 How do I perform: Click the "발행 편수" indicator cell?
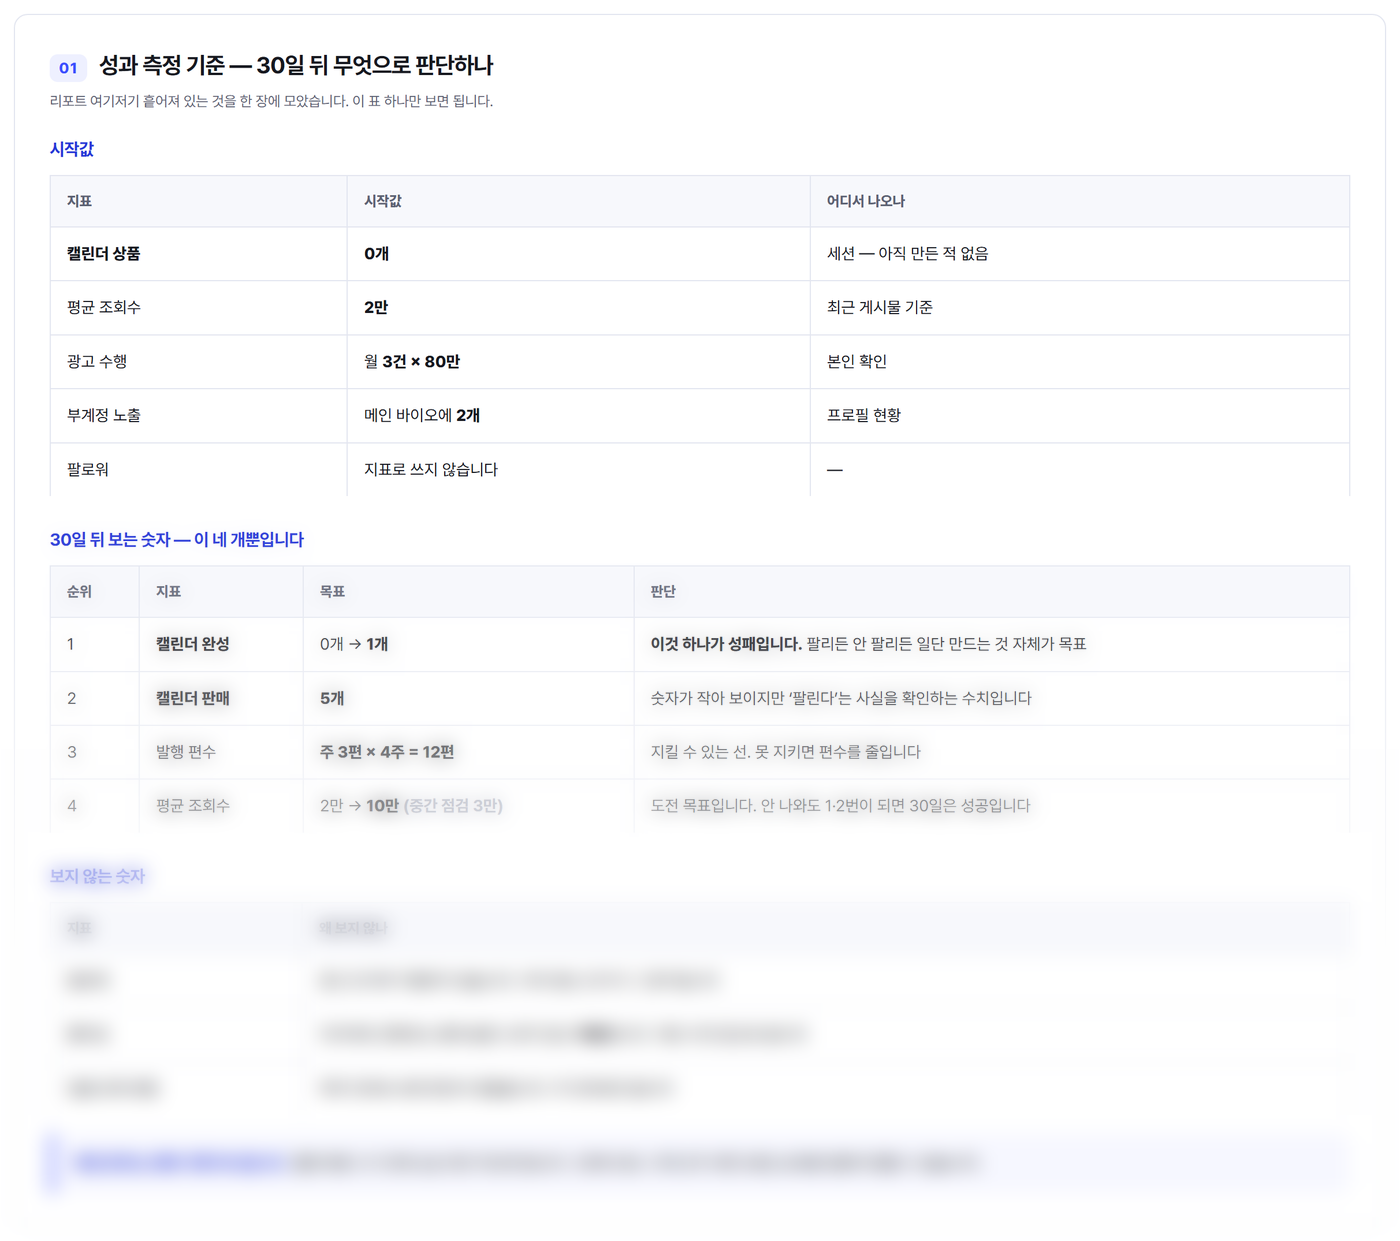point(221,753)
